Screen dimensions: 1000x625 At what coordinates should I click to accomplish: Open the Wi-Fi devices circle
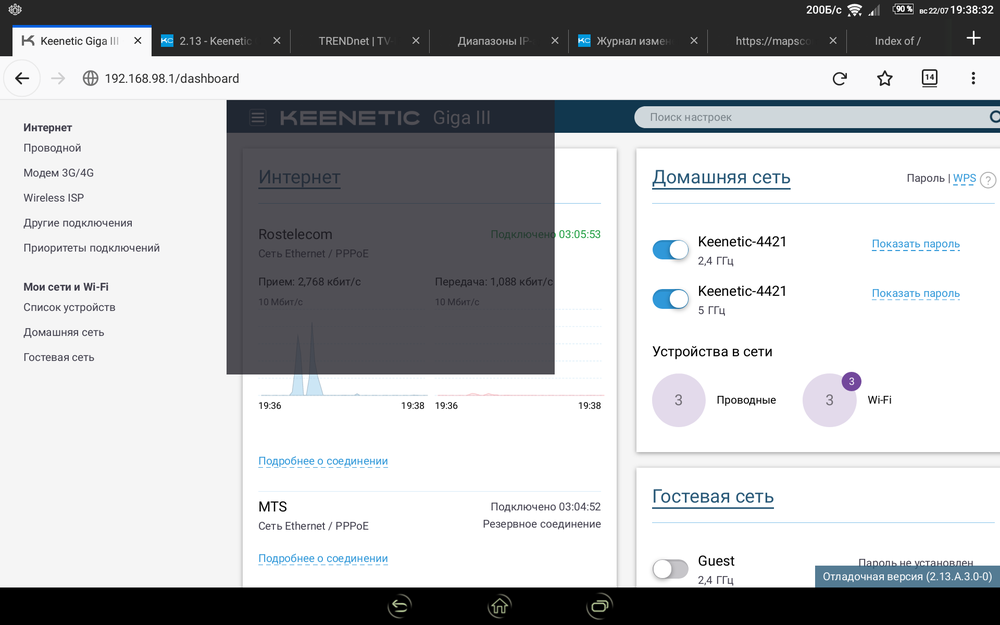coord(829,400)
